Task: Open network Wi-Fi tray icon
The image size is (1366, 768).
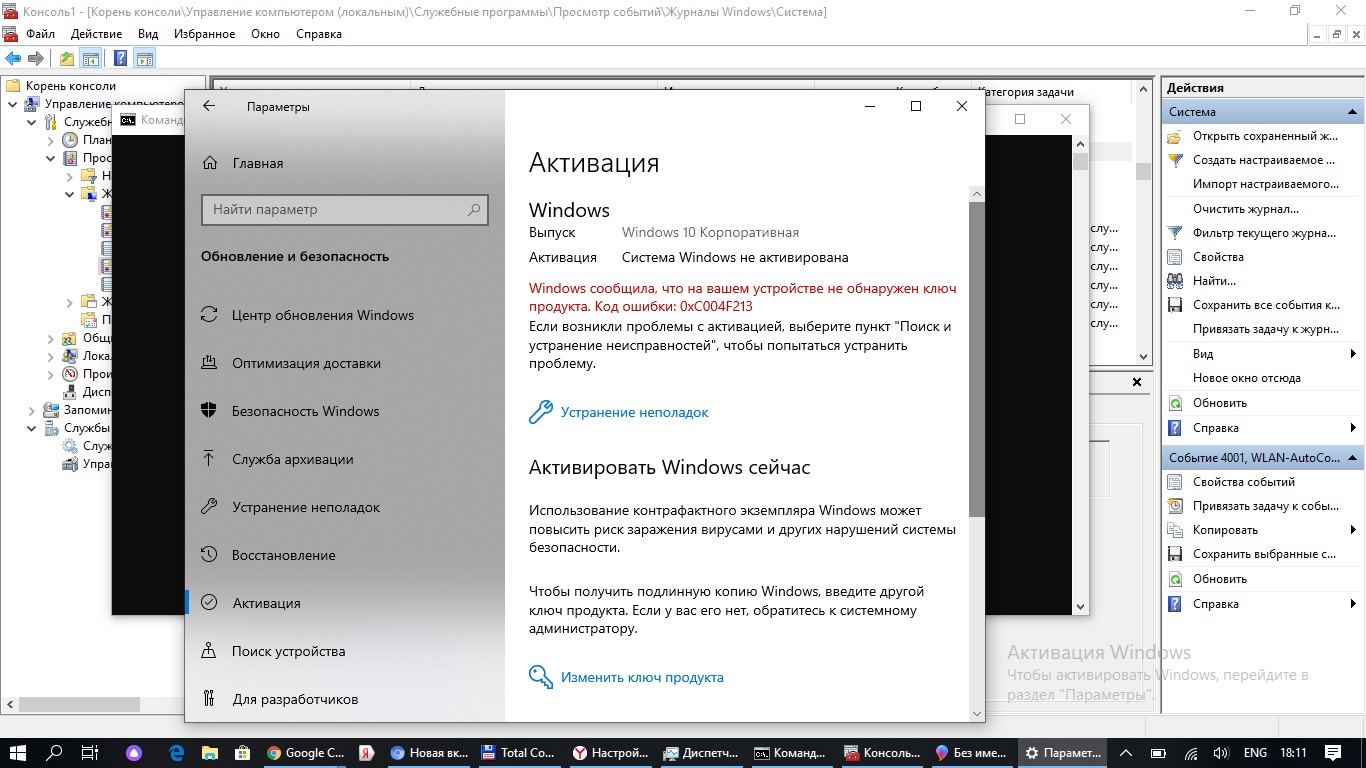Action: point(1191,753)
